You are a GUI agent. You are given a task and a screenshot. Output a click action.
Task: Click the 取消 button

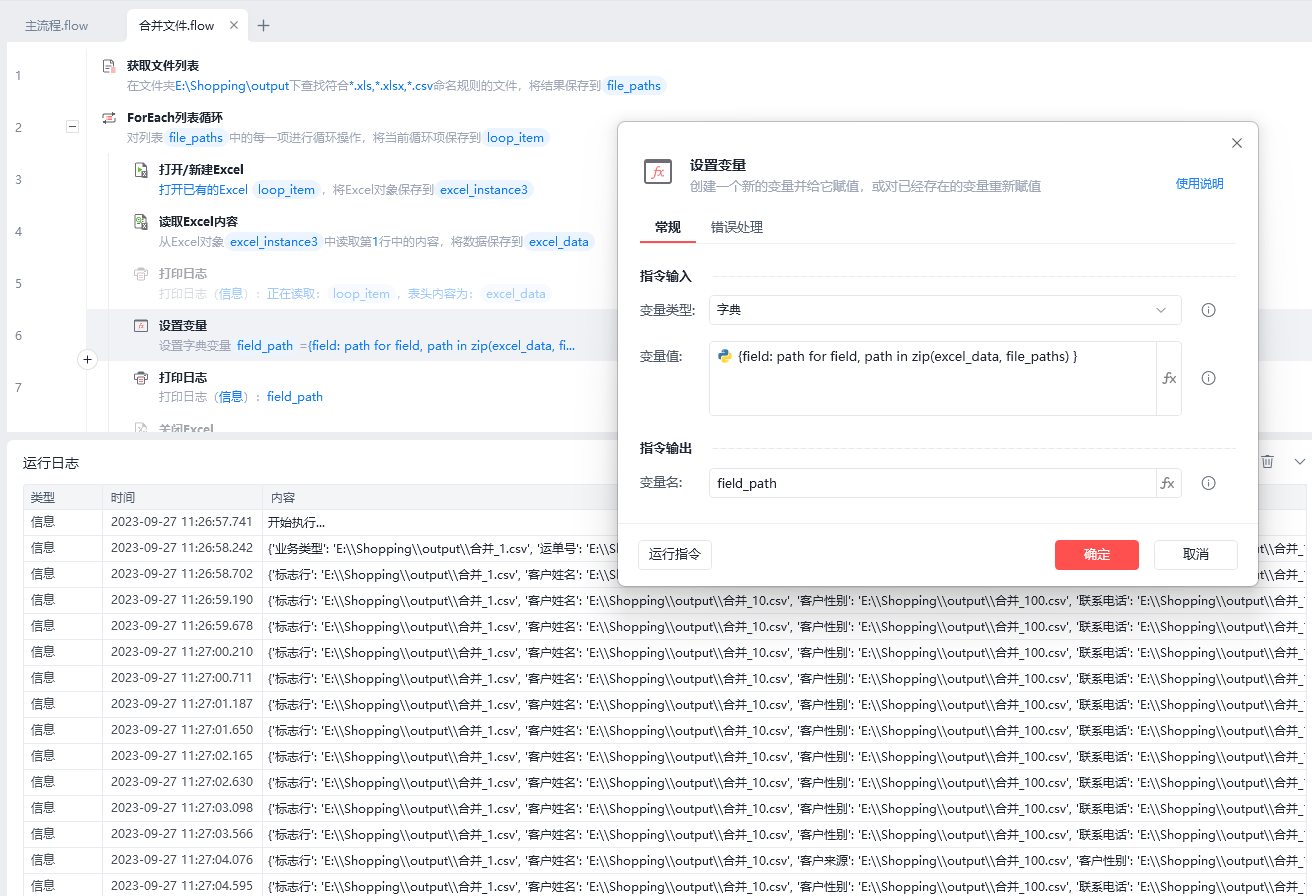click(1195, 555)
